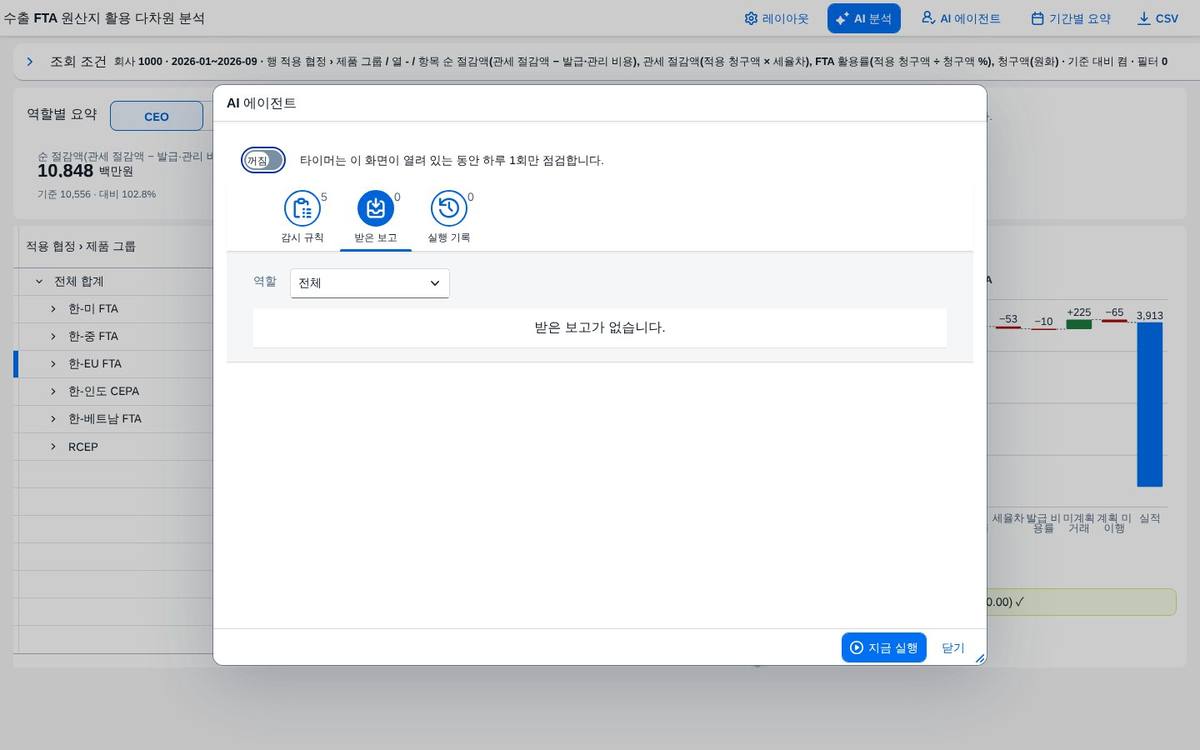Select the CEO role tab
The height and width of the screenshot is (750, 1200).
(157, 116)
